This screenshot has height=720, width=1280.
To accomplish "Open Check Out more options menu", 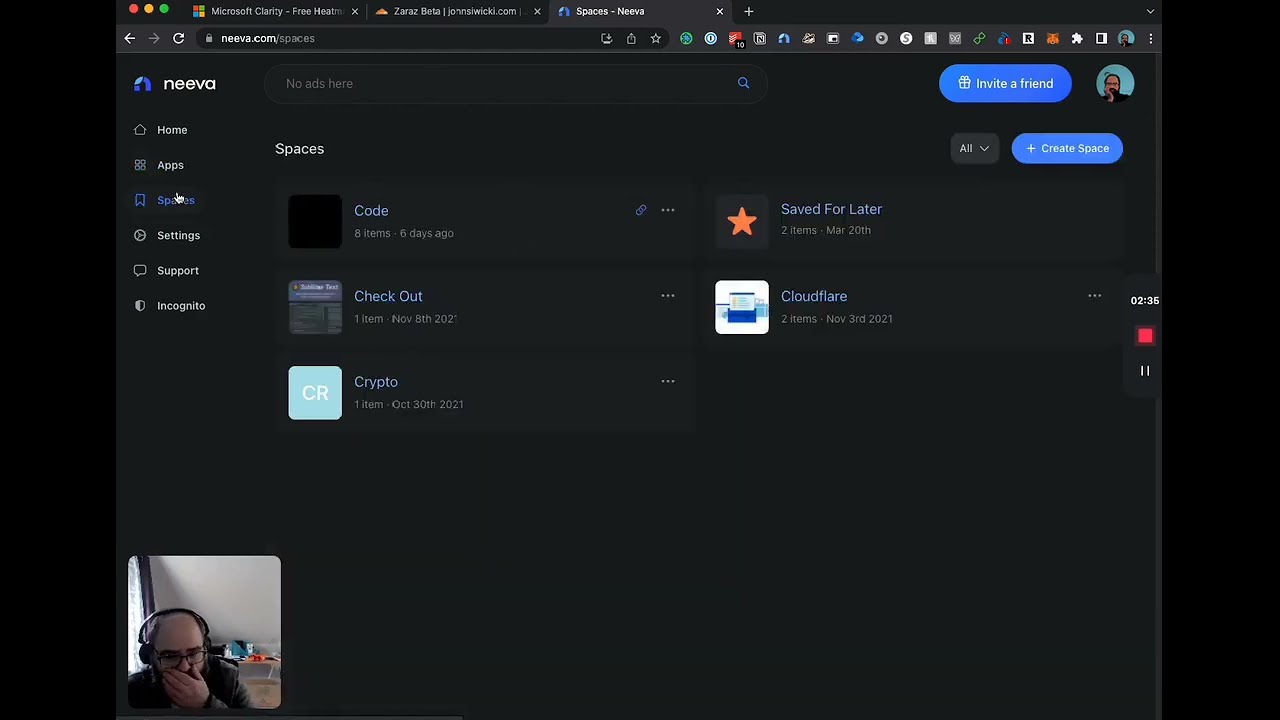I will click(x=668, y=296).
